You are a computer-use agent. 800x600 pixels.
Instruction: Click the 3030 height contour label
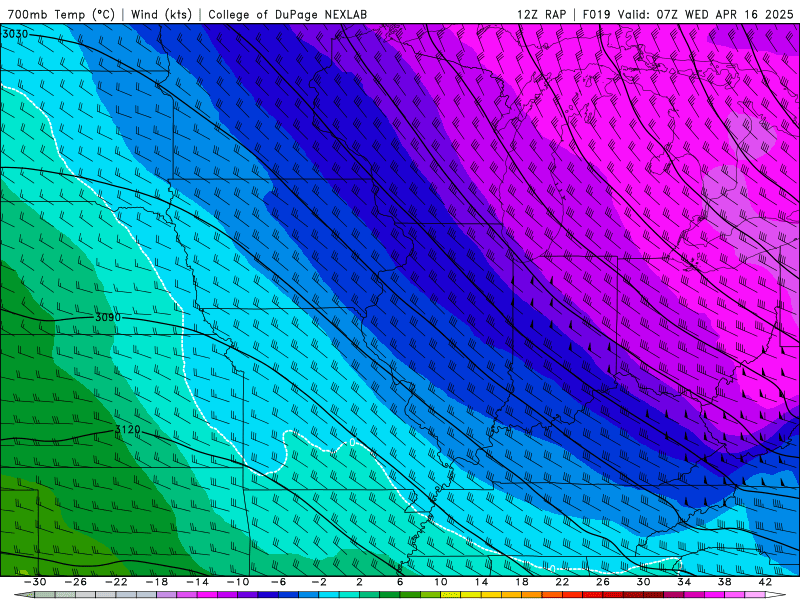coord(15,34)
